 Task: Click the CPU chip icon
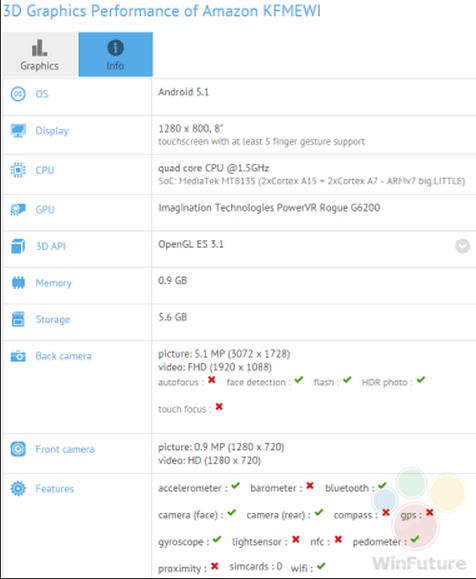[18, 170]
